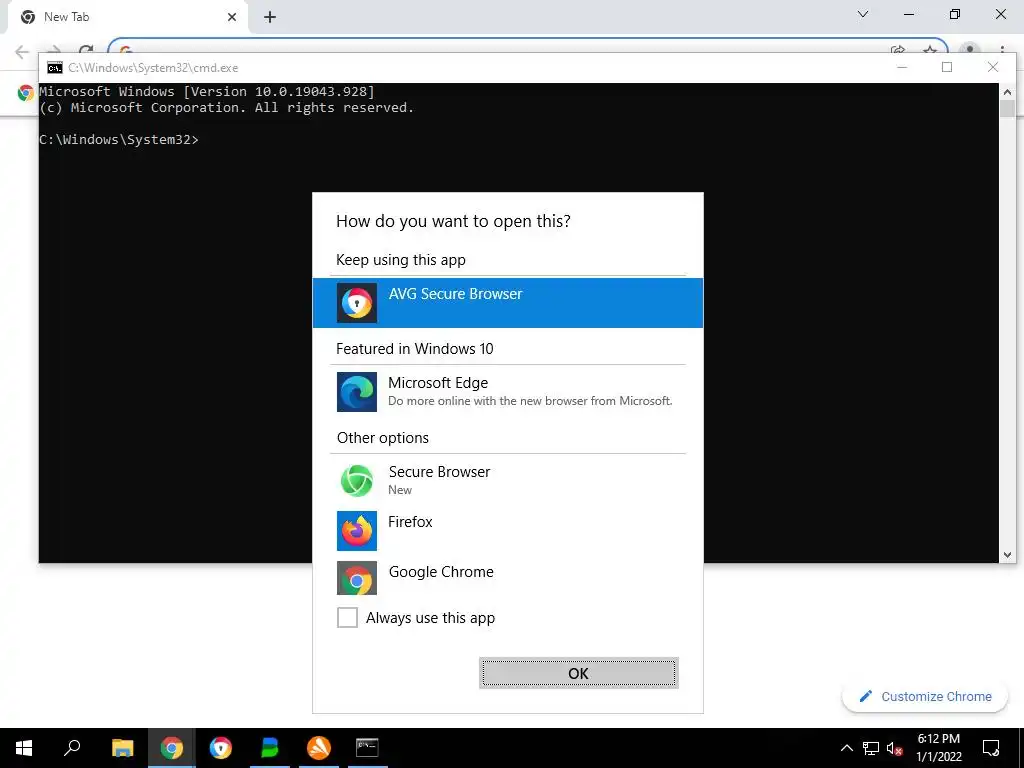The image size is (1024, 768).
Task: Switch to Google Chrome in the taskbar
Action: (x=172, y=748)
